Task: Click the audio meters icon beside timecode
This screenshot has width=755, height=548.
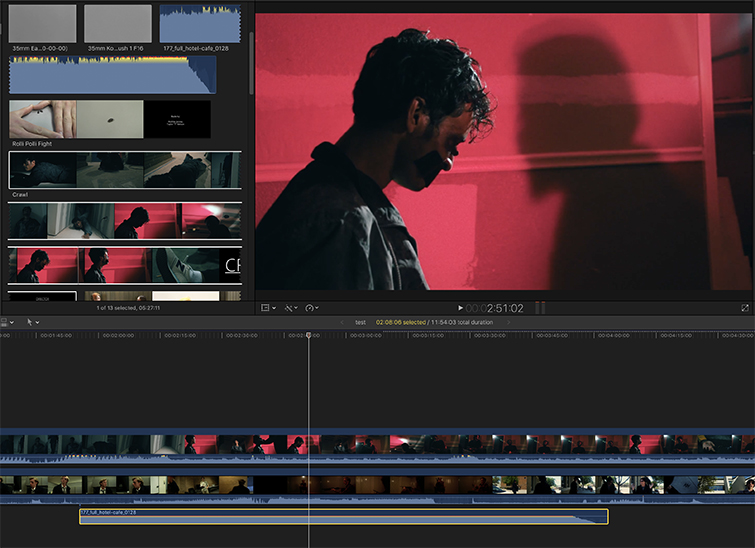Action: 539,308
